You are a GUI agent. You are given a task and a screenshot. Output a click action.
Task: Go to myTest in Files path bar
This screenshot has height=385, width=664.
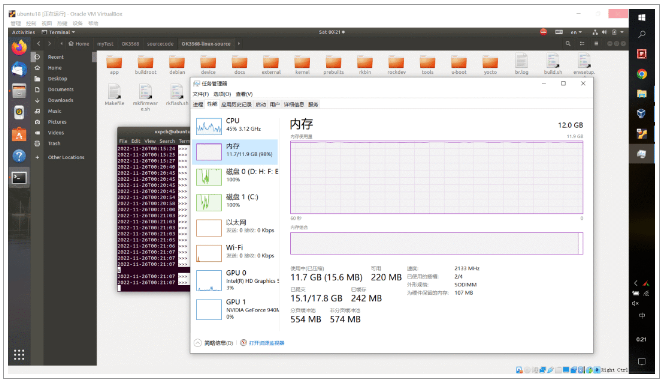(105, 44)
